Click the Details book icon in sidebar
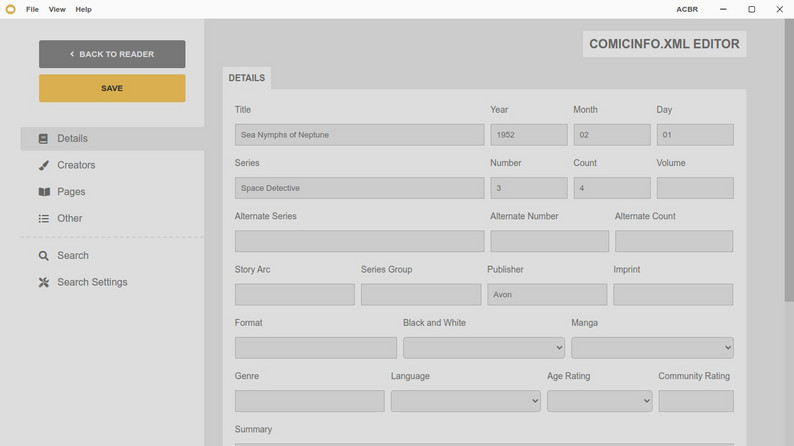794x446 pixels. [44, 138]
